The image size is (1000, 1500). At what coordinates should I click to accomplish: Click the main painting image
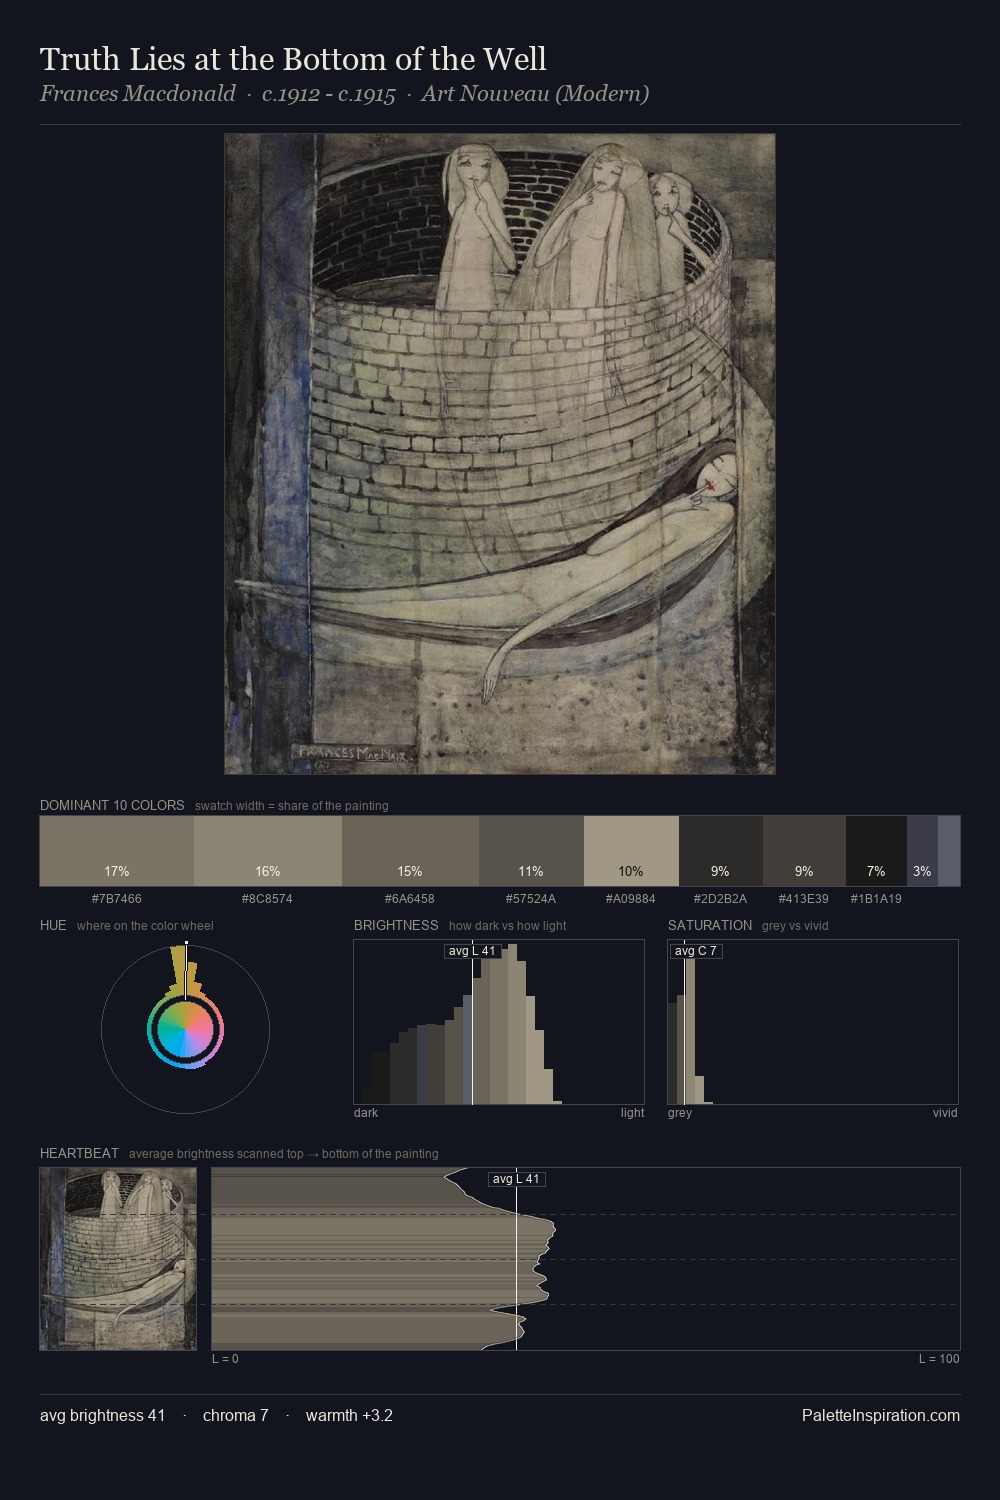click(500, 454)
